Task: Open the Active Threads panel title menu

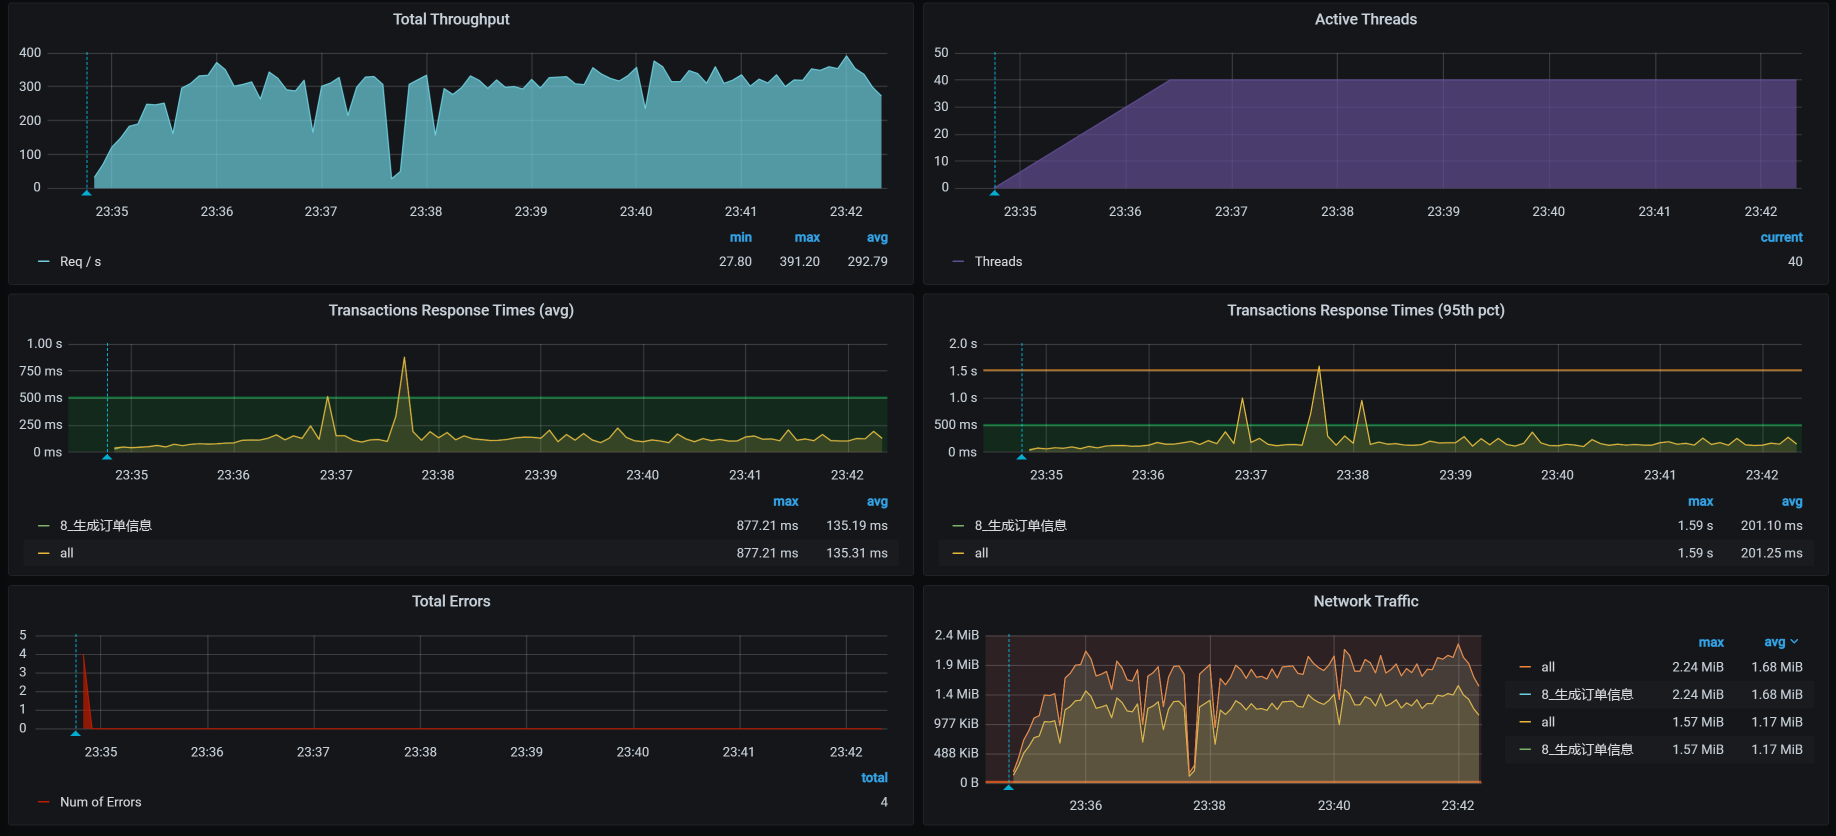Action: tap(1365, 19)
